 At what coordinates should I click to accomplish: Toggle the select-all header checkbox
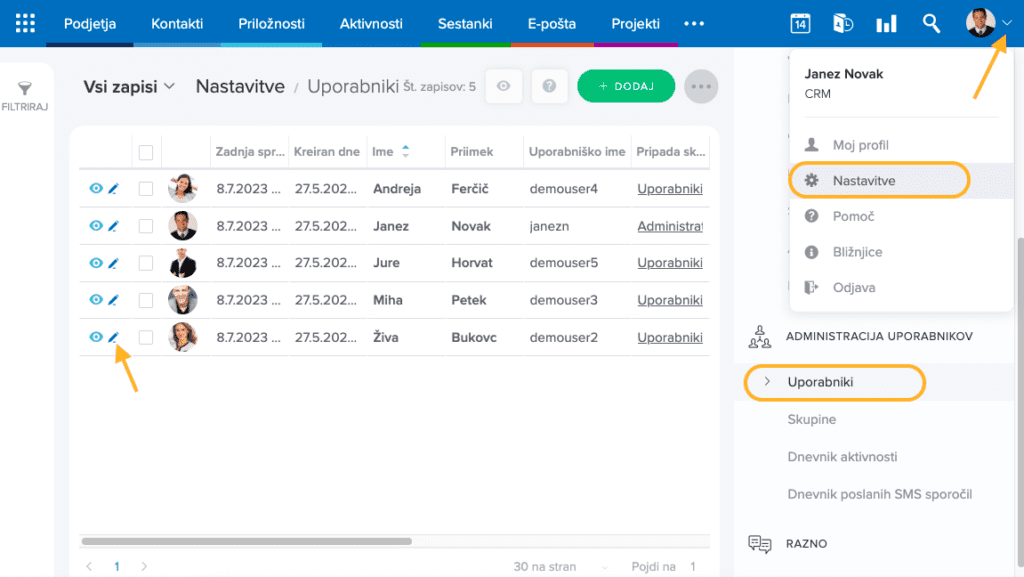146,152
